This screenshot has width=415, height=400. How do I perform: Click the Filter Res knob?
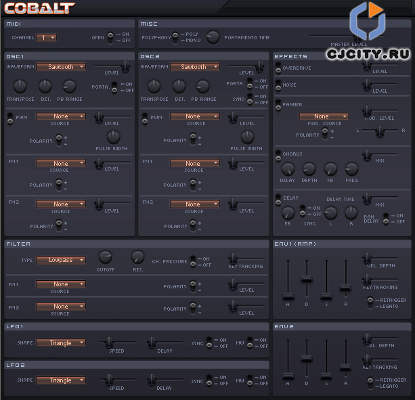[x=137, y=257]
